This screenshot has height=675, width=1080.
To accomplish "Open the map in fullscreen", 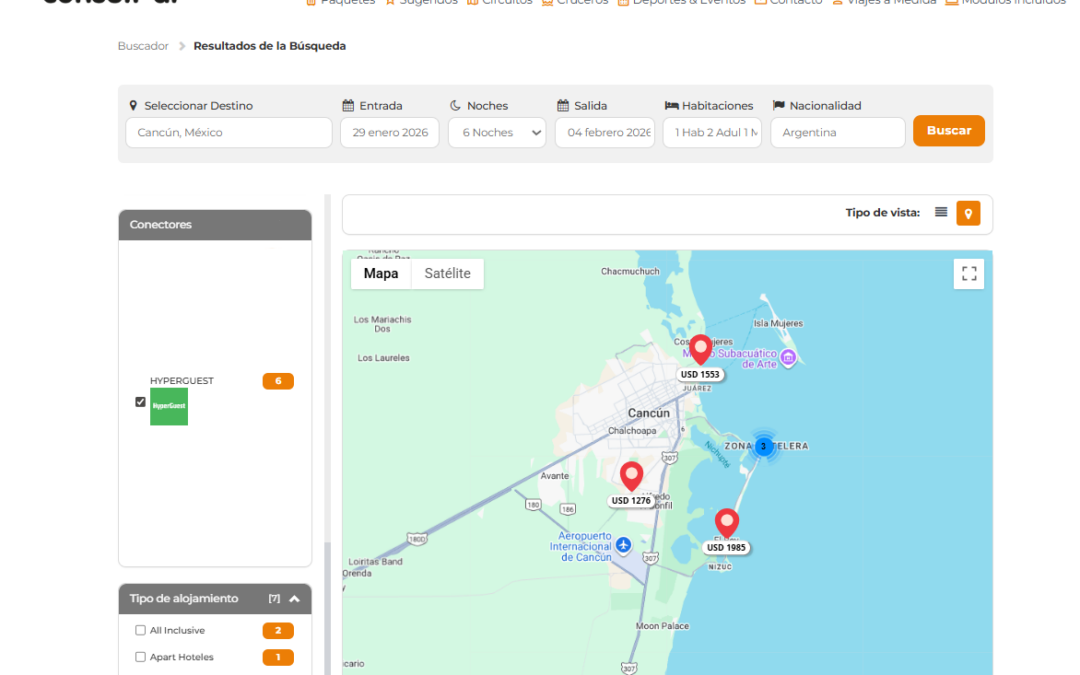I will tap(968, 274).
